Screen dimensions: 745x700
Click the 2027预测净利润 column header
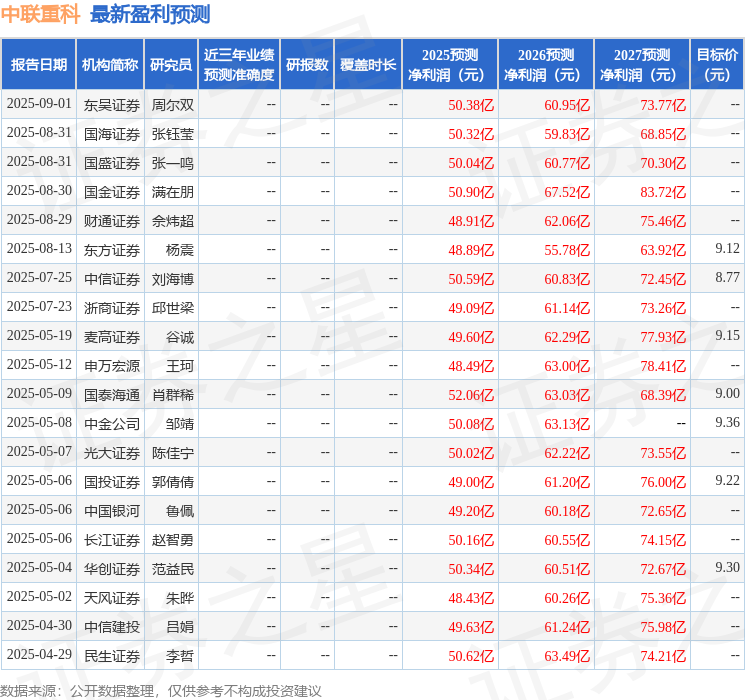click(x=642, y=65)
